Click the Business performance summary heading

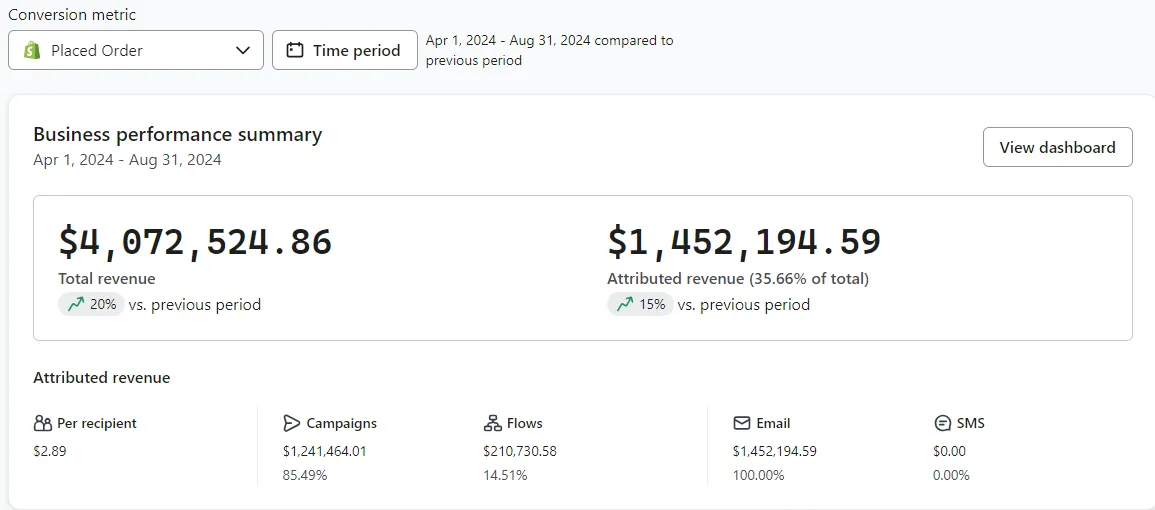point(178,135)
